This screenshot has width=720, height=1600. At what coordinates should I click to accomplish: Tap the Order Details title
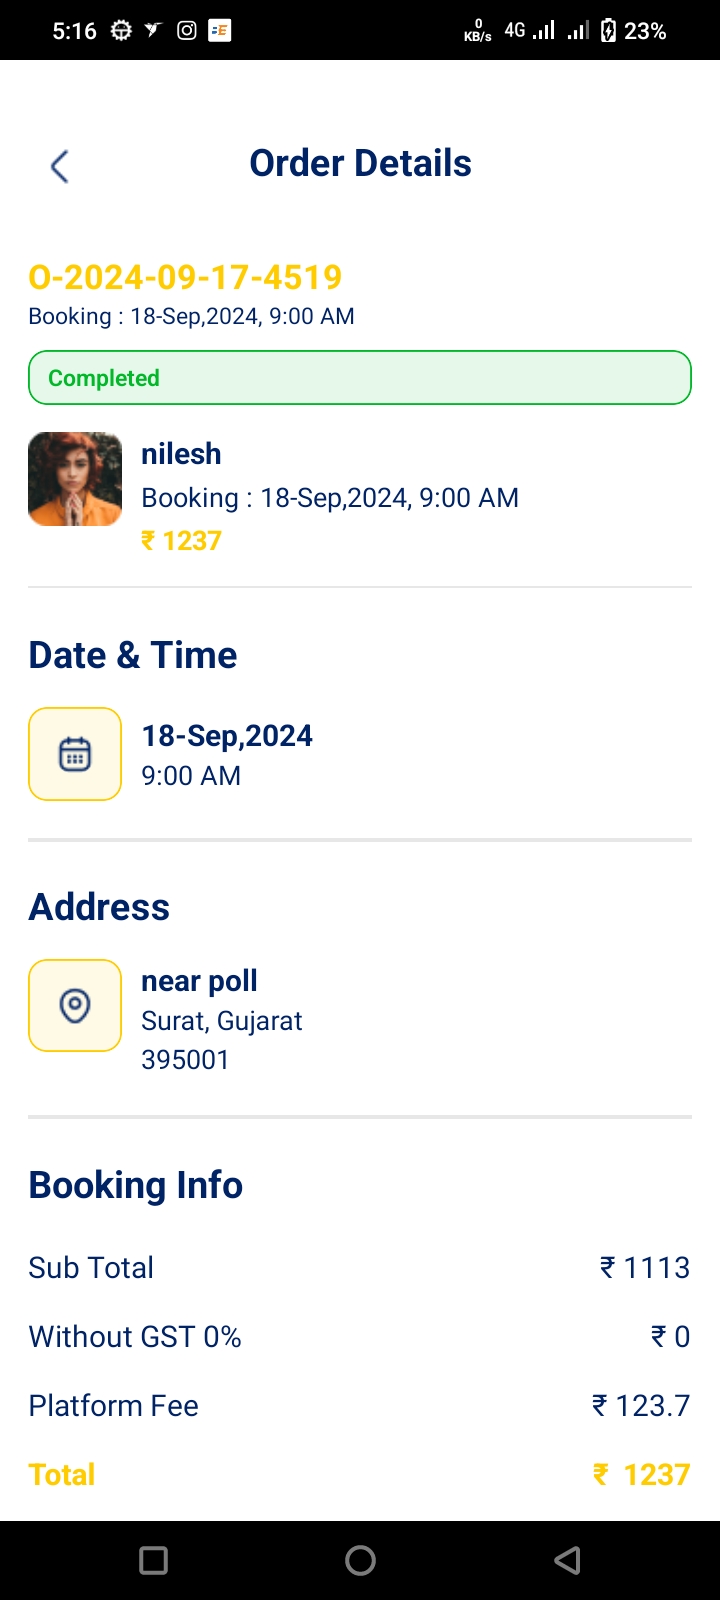[360, 164]
